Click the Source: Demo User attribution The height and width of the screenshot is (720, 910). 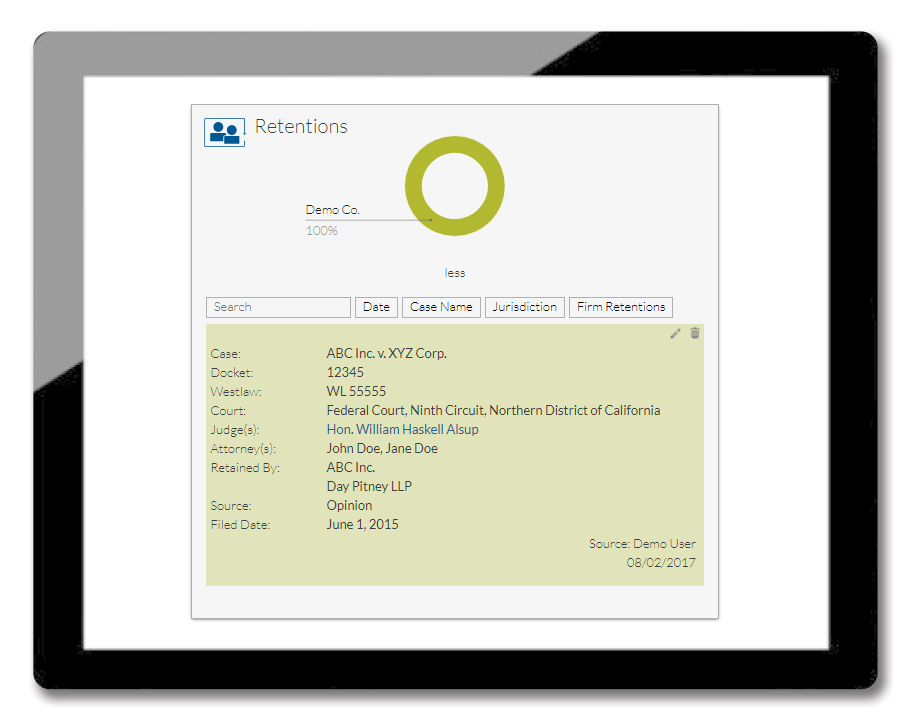642,544
